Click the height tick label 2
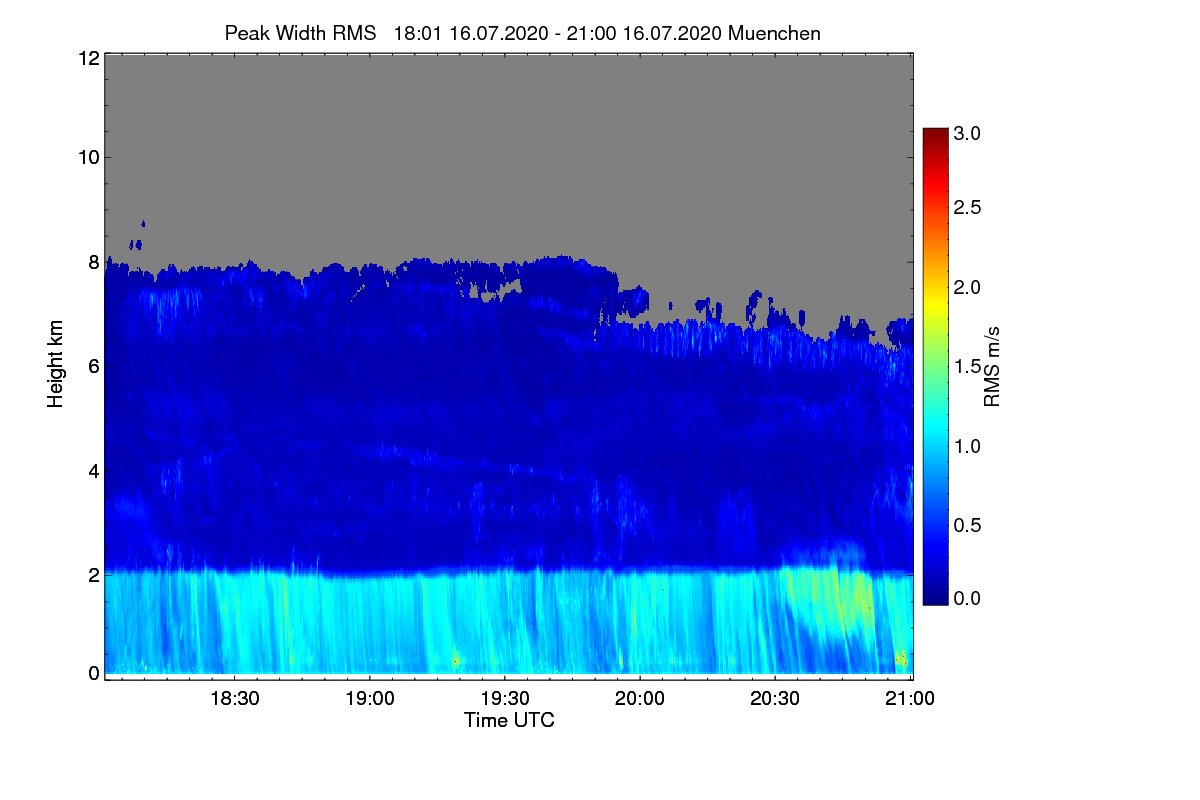This screenshot has height=800, width=1200. [92, 574]
